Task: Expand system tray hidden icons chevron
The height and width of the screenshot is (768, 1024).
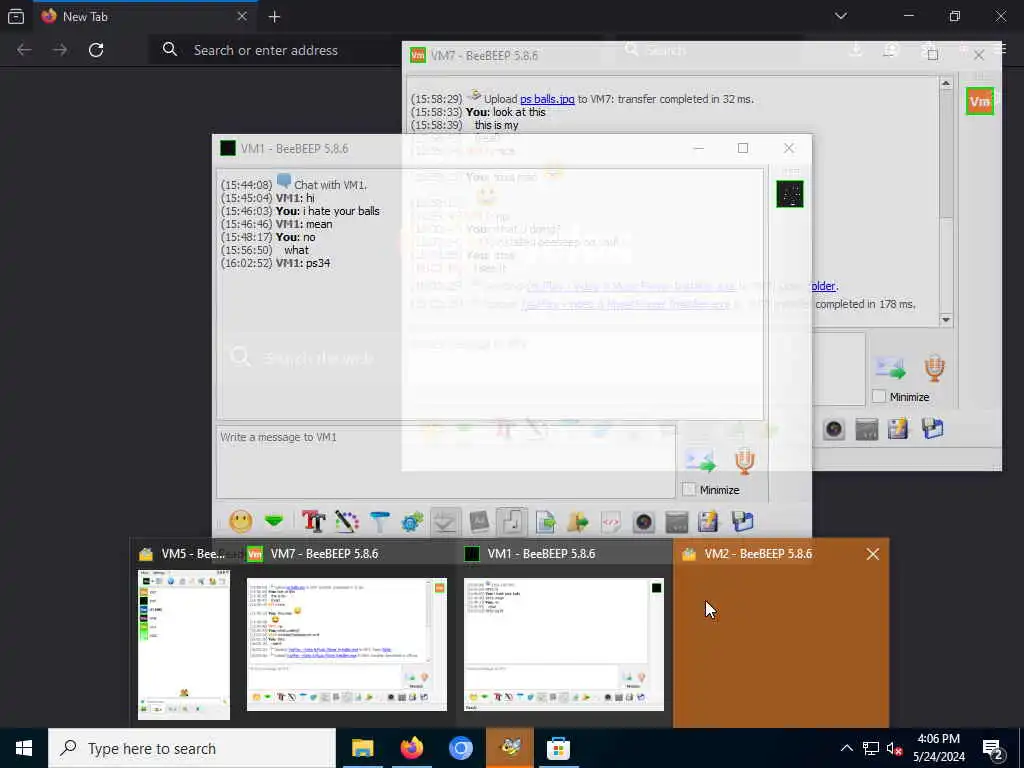Action: point(846,748)
